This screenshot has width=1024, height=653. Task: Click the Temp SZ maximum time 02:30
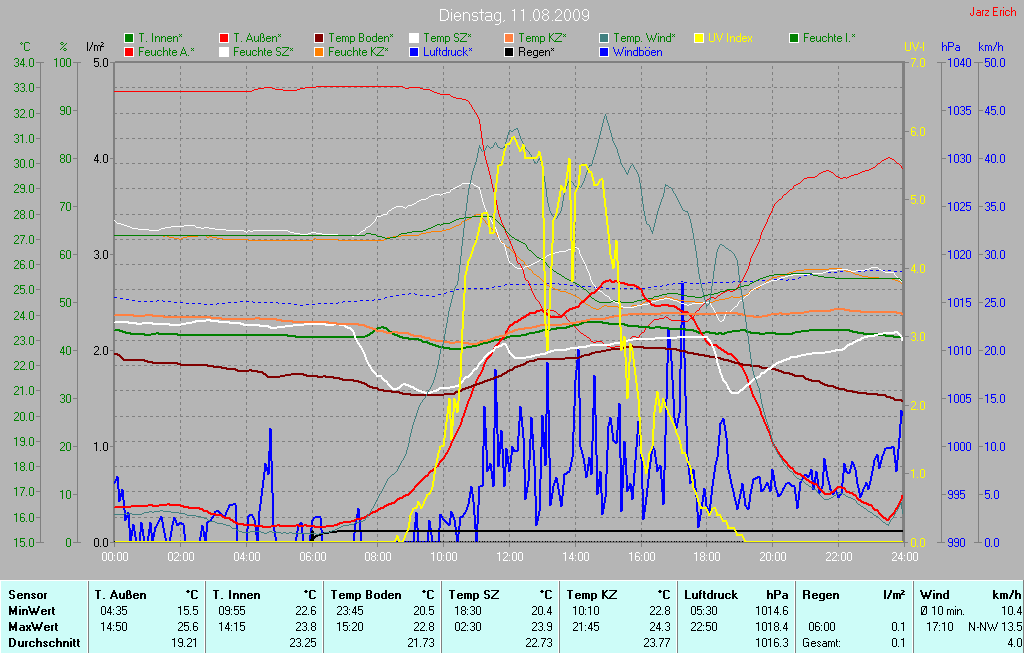coord(468,627)
